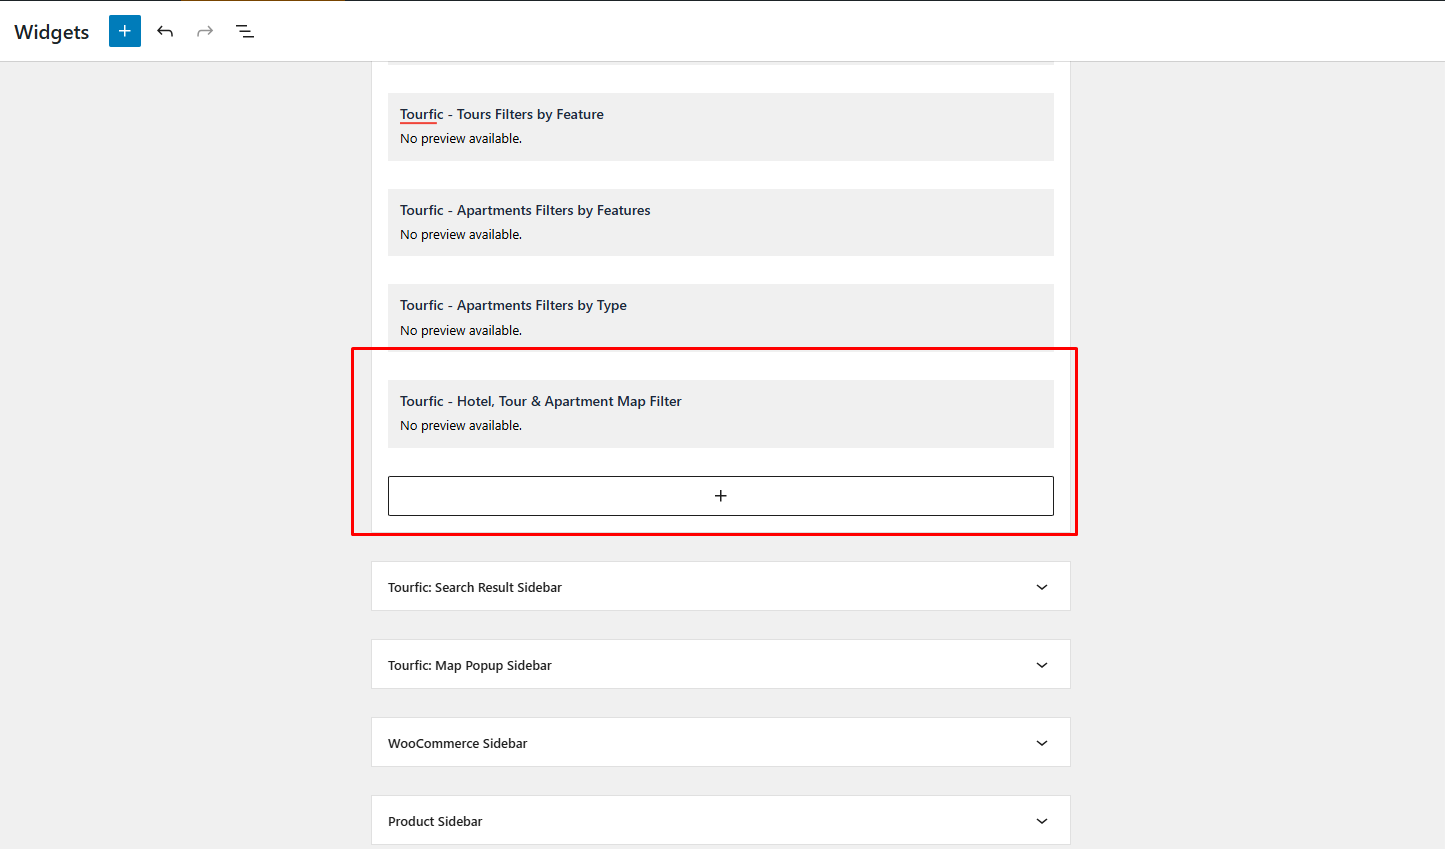Click the 'Product Sidebar' title text
Screen dimensions: 1445x849
[x=435, y=821]
